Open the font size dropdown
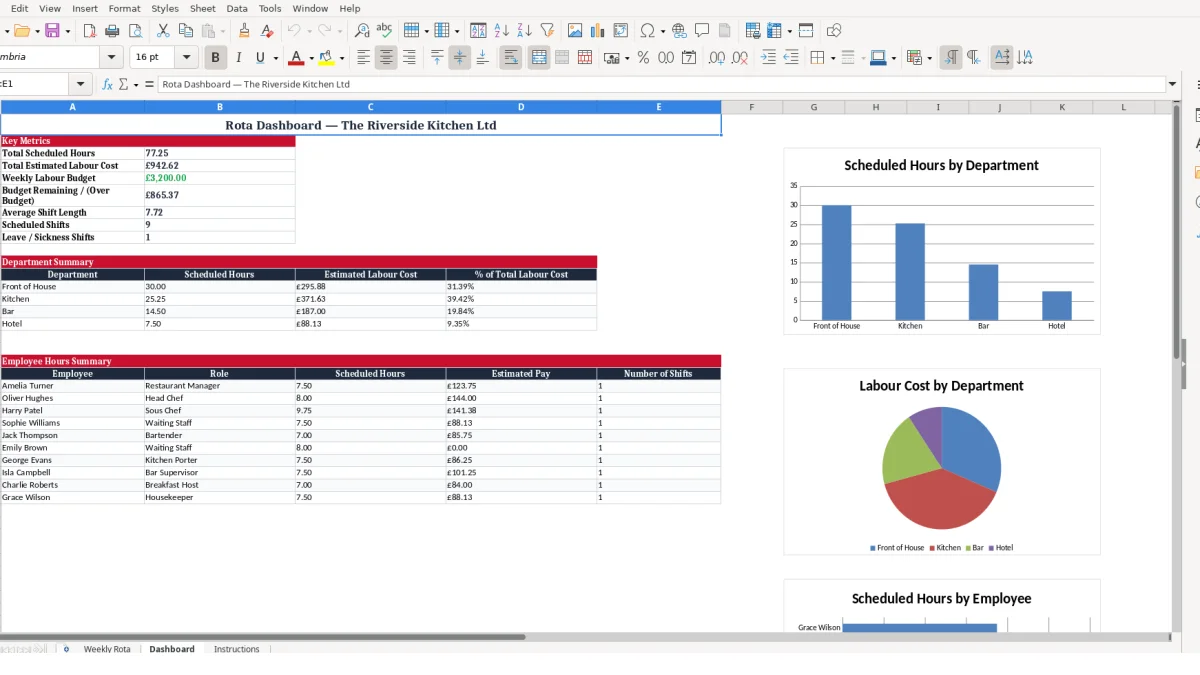Screen dimensions: 1200x675 click(187, 58)
